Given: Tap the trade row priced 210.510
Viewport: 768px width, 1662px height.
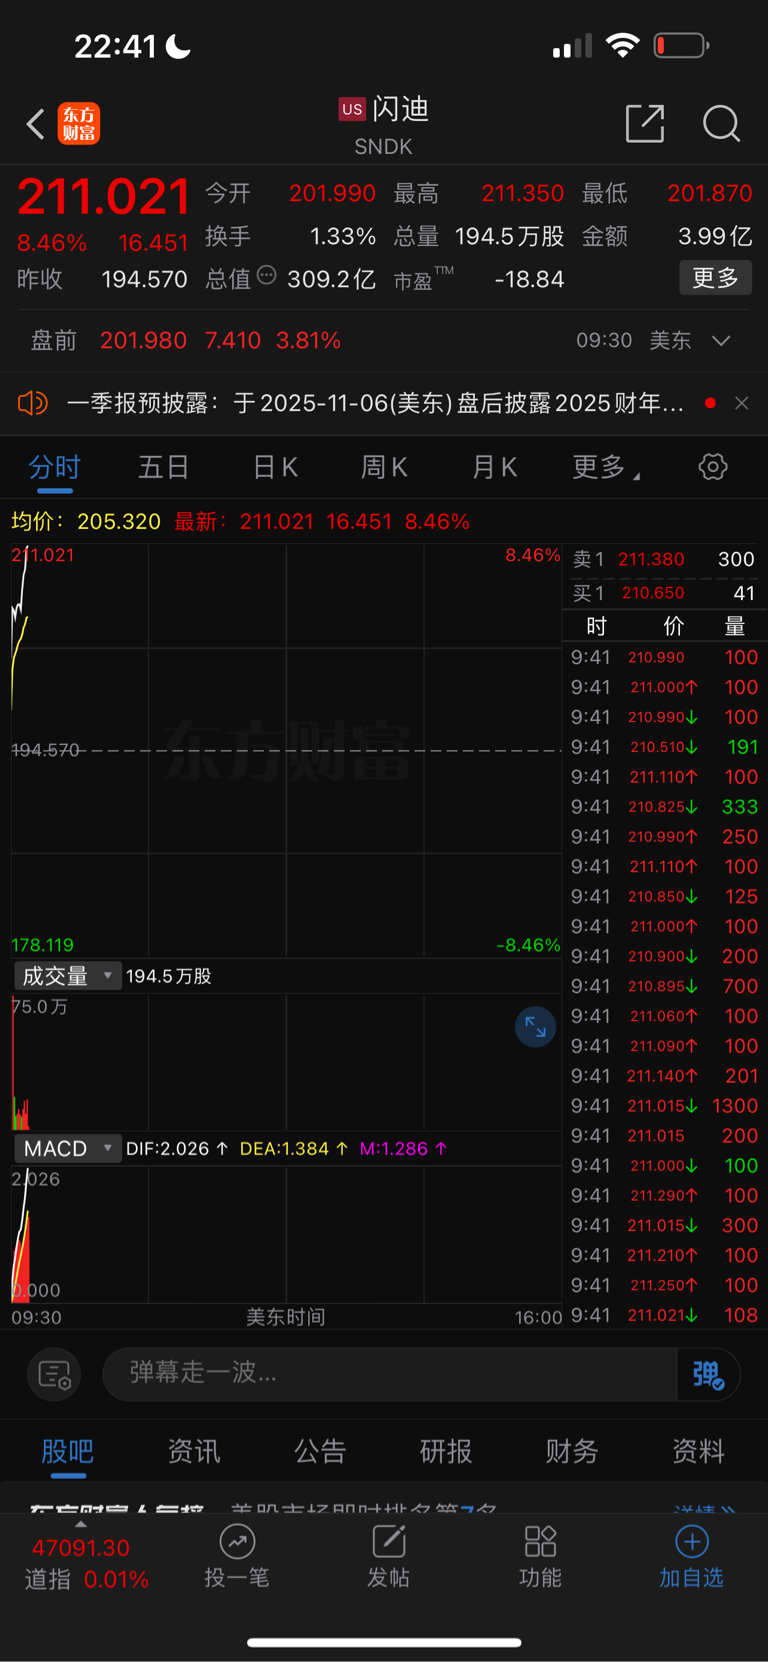Looking at the screenshot, I should coord(664,747).
